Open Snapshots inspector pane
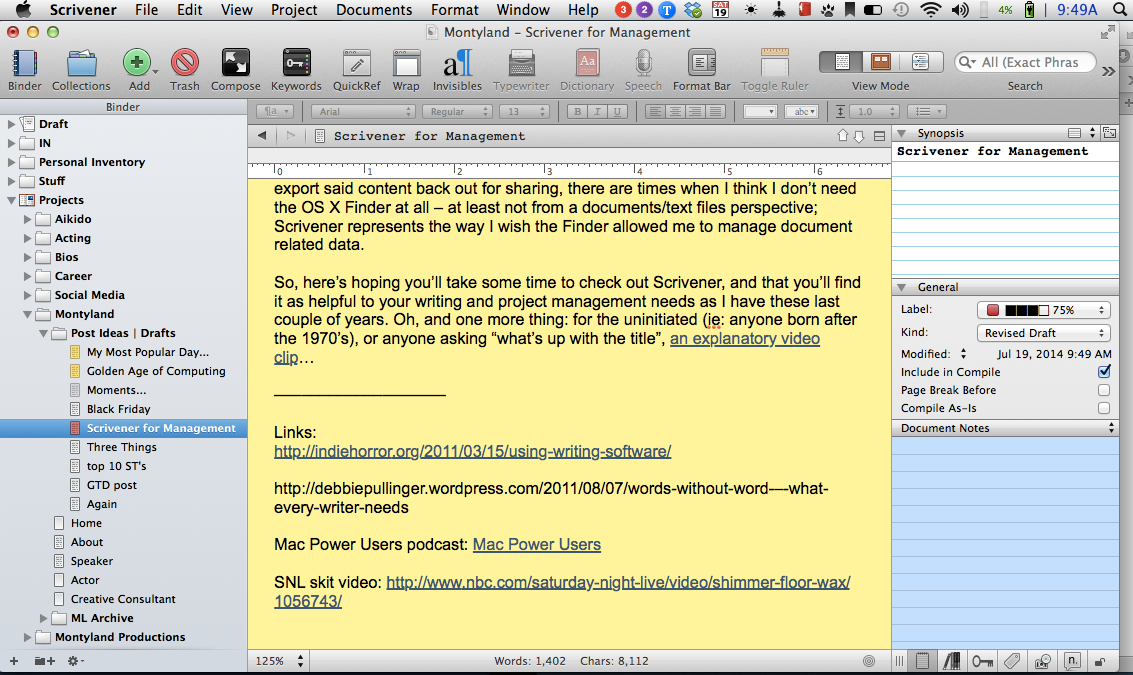Viewport: 1133px width, 675px height. point(1042,661)
